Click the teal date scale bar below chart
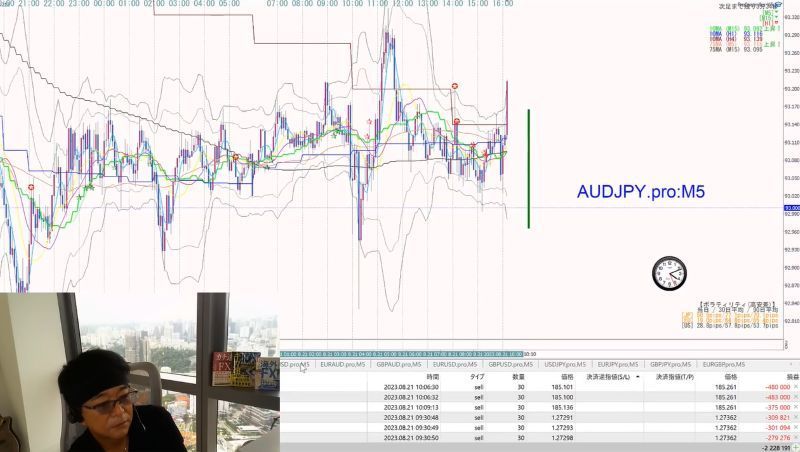 click(x=401, y=354)
